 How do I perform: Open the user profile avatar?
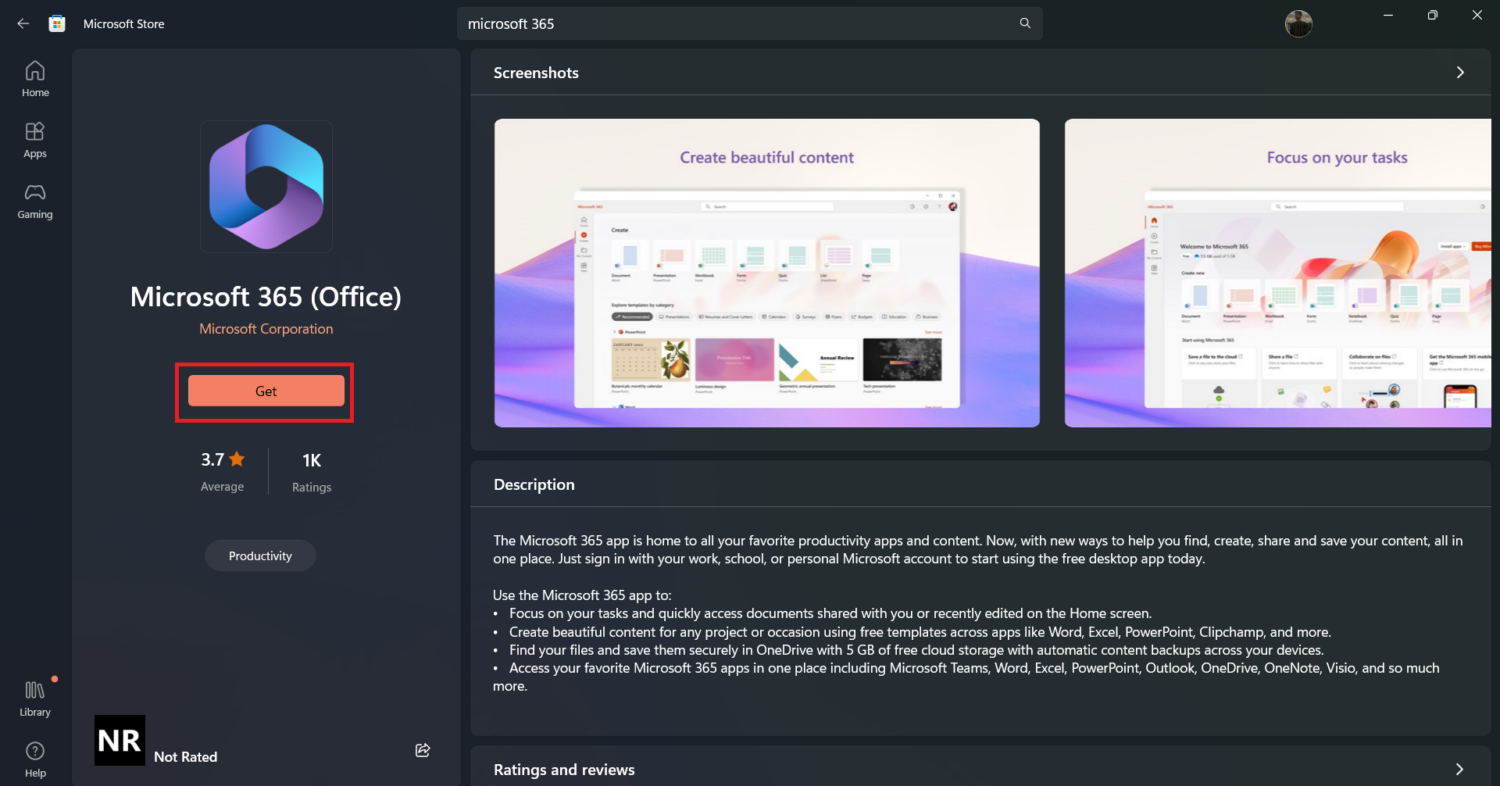[x=1299, y=24]
